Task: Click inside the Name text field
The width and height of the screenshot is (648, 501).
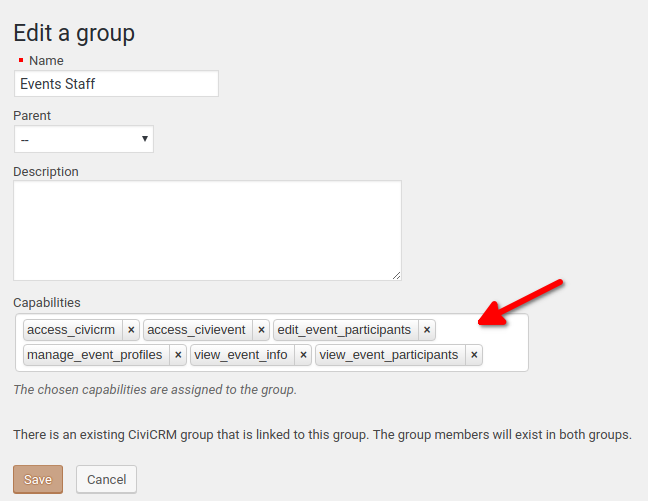Action: (x=116, y=84)
